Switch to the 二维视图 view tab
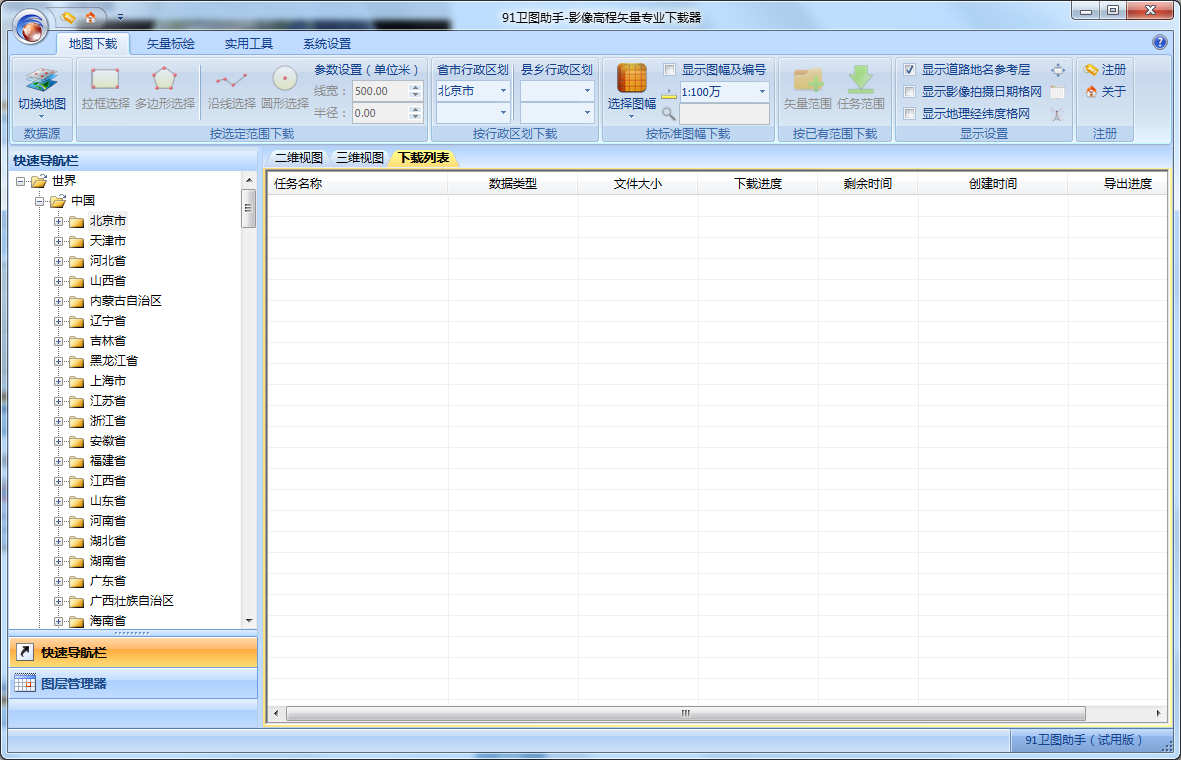This screenshot has height=760, width=1181. (298, 158)
